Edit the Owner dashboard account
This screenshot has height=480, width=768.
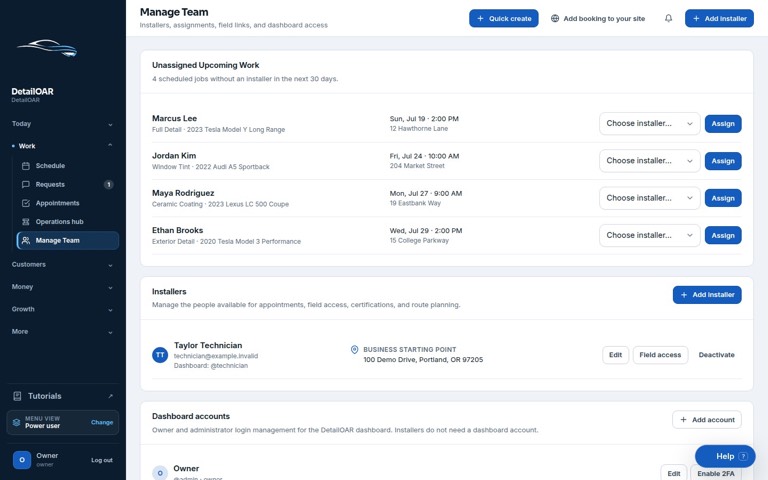pyautogui.click(x=673, y=473)
